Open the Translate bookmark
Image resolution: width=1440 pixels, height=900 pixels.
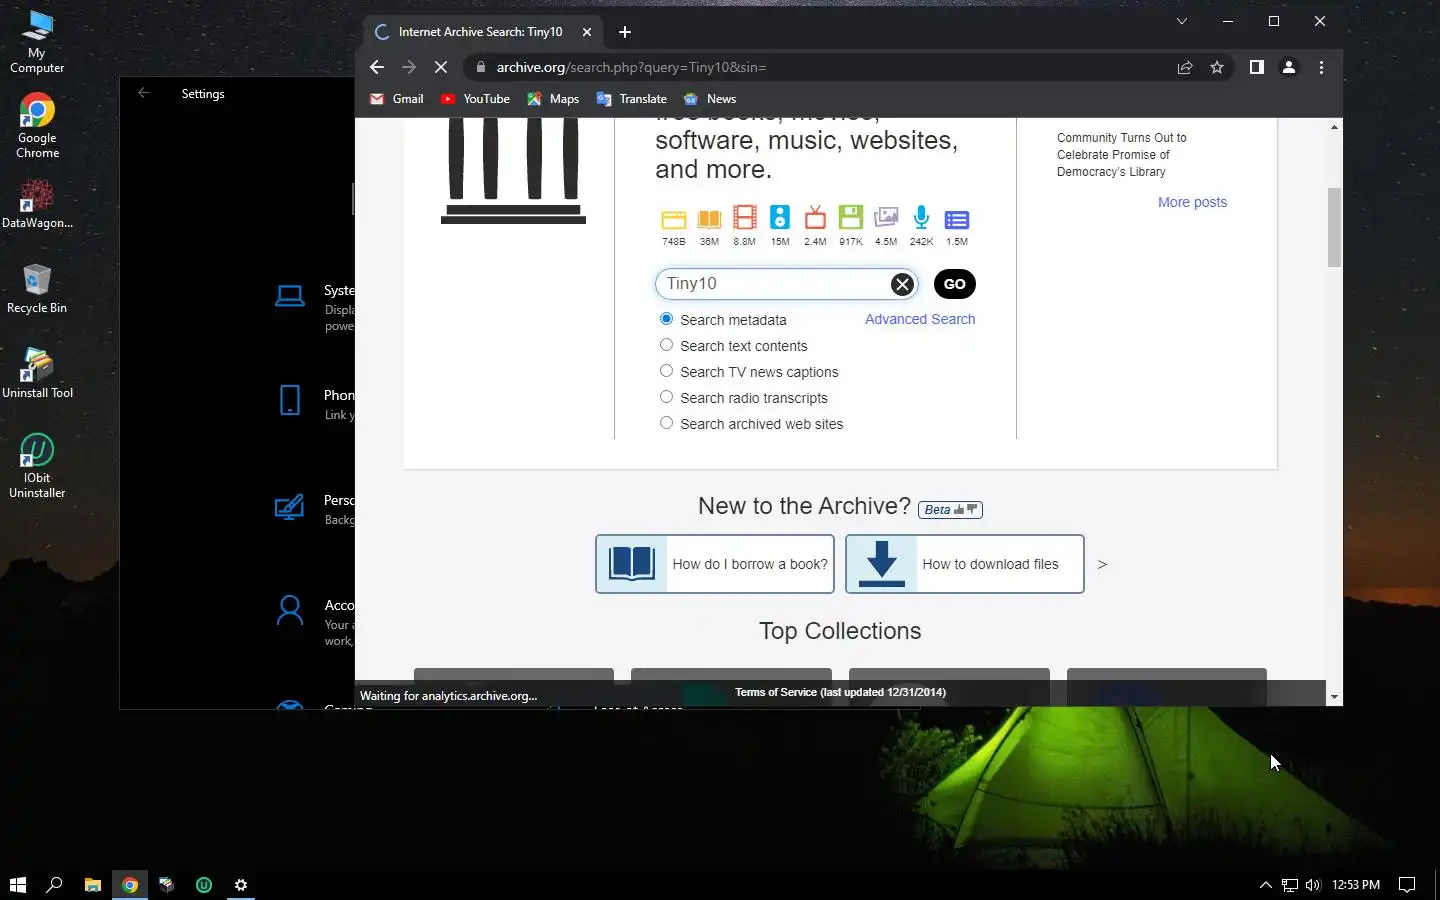click(631, 99)
